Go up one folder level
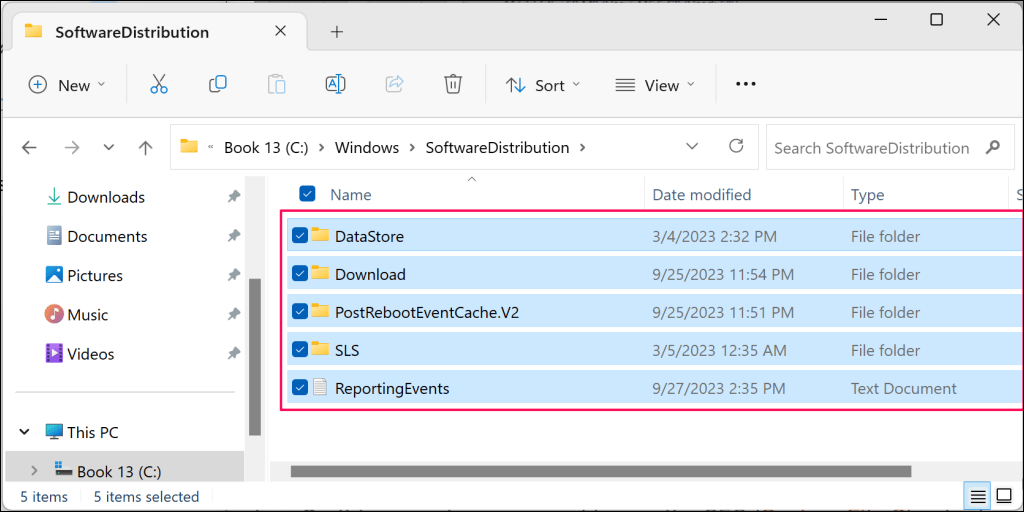 coord(146,148)
